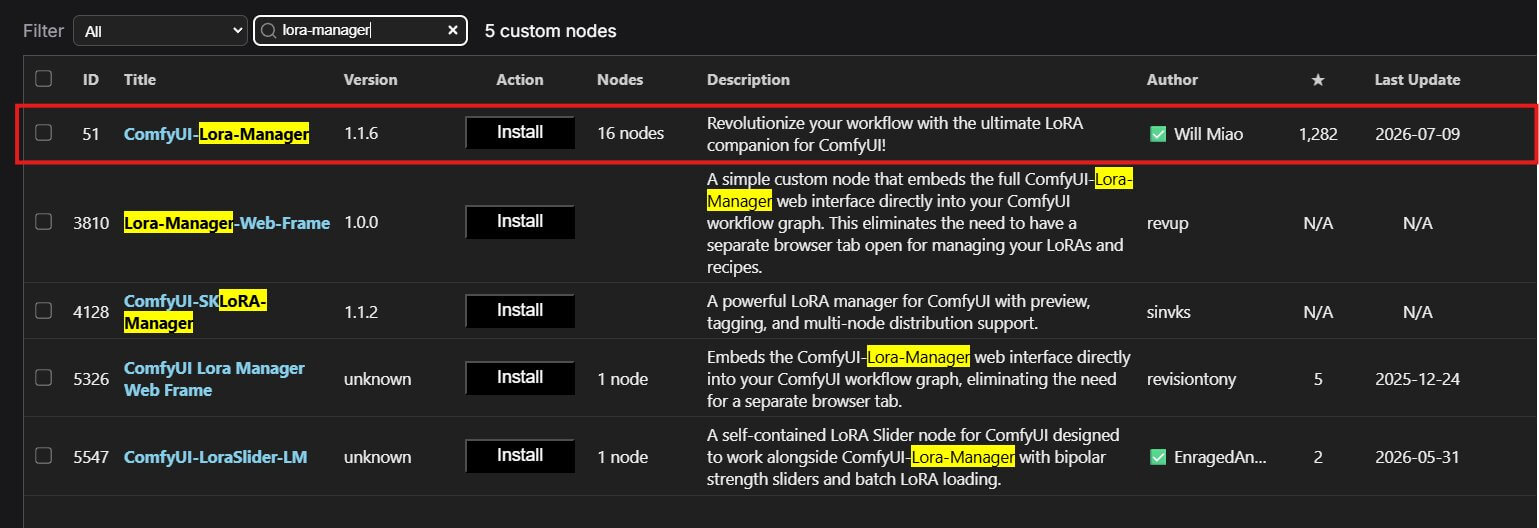Click the Will Miao author name
The image size is (1539, 528).
[1209, 133]
